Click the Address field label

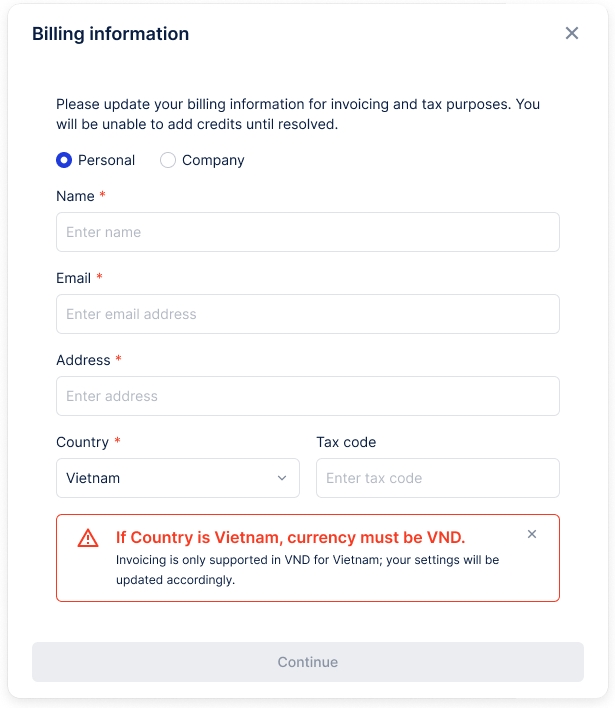[x=83, y=360]
